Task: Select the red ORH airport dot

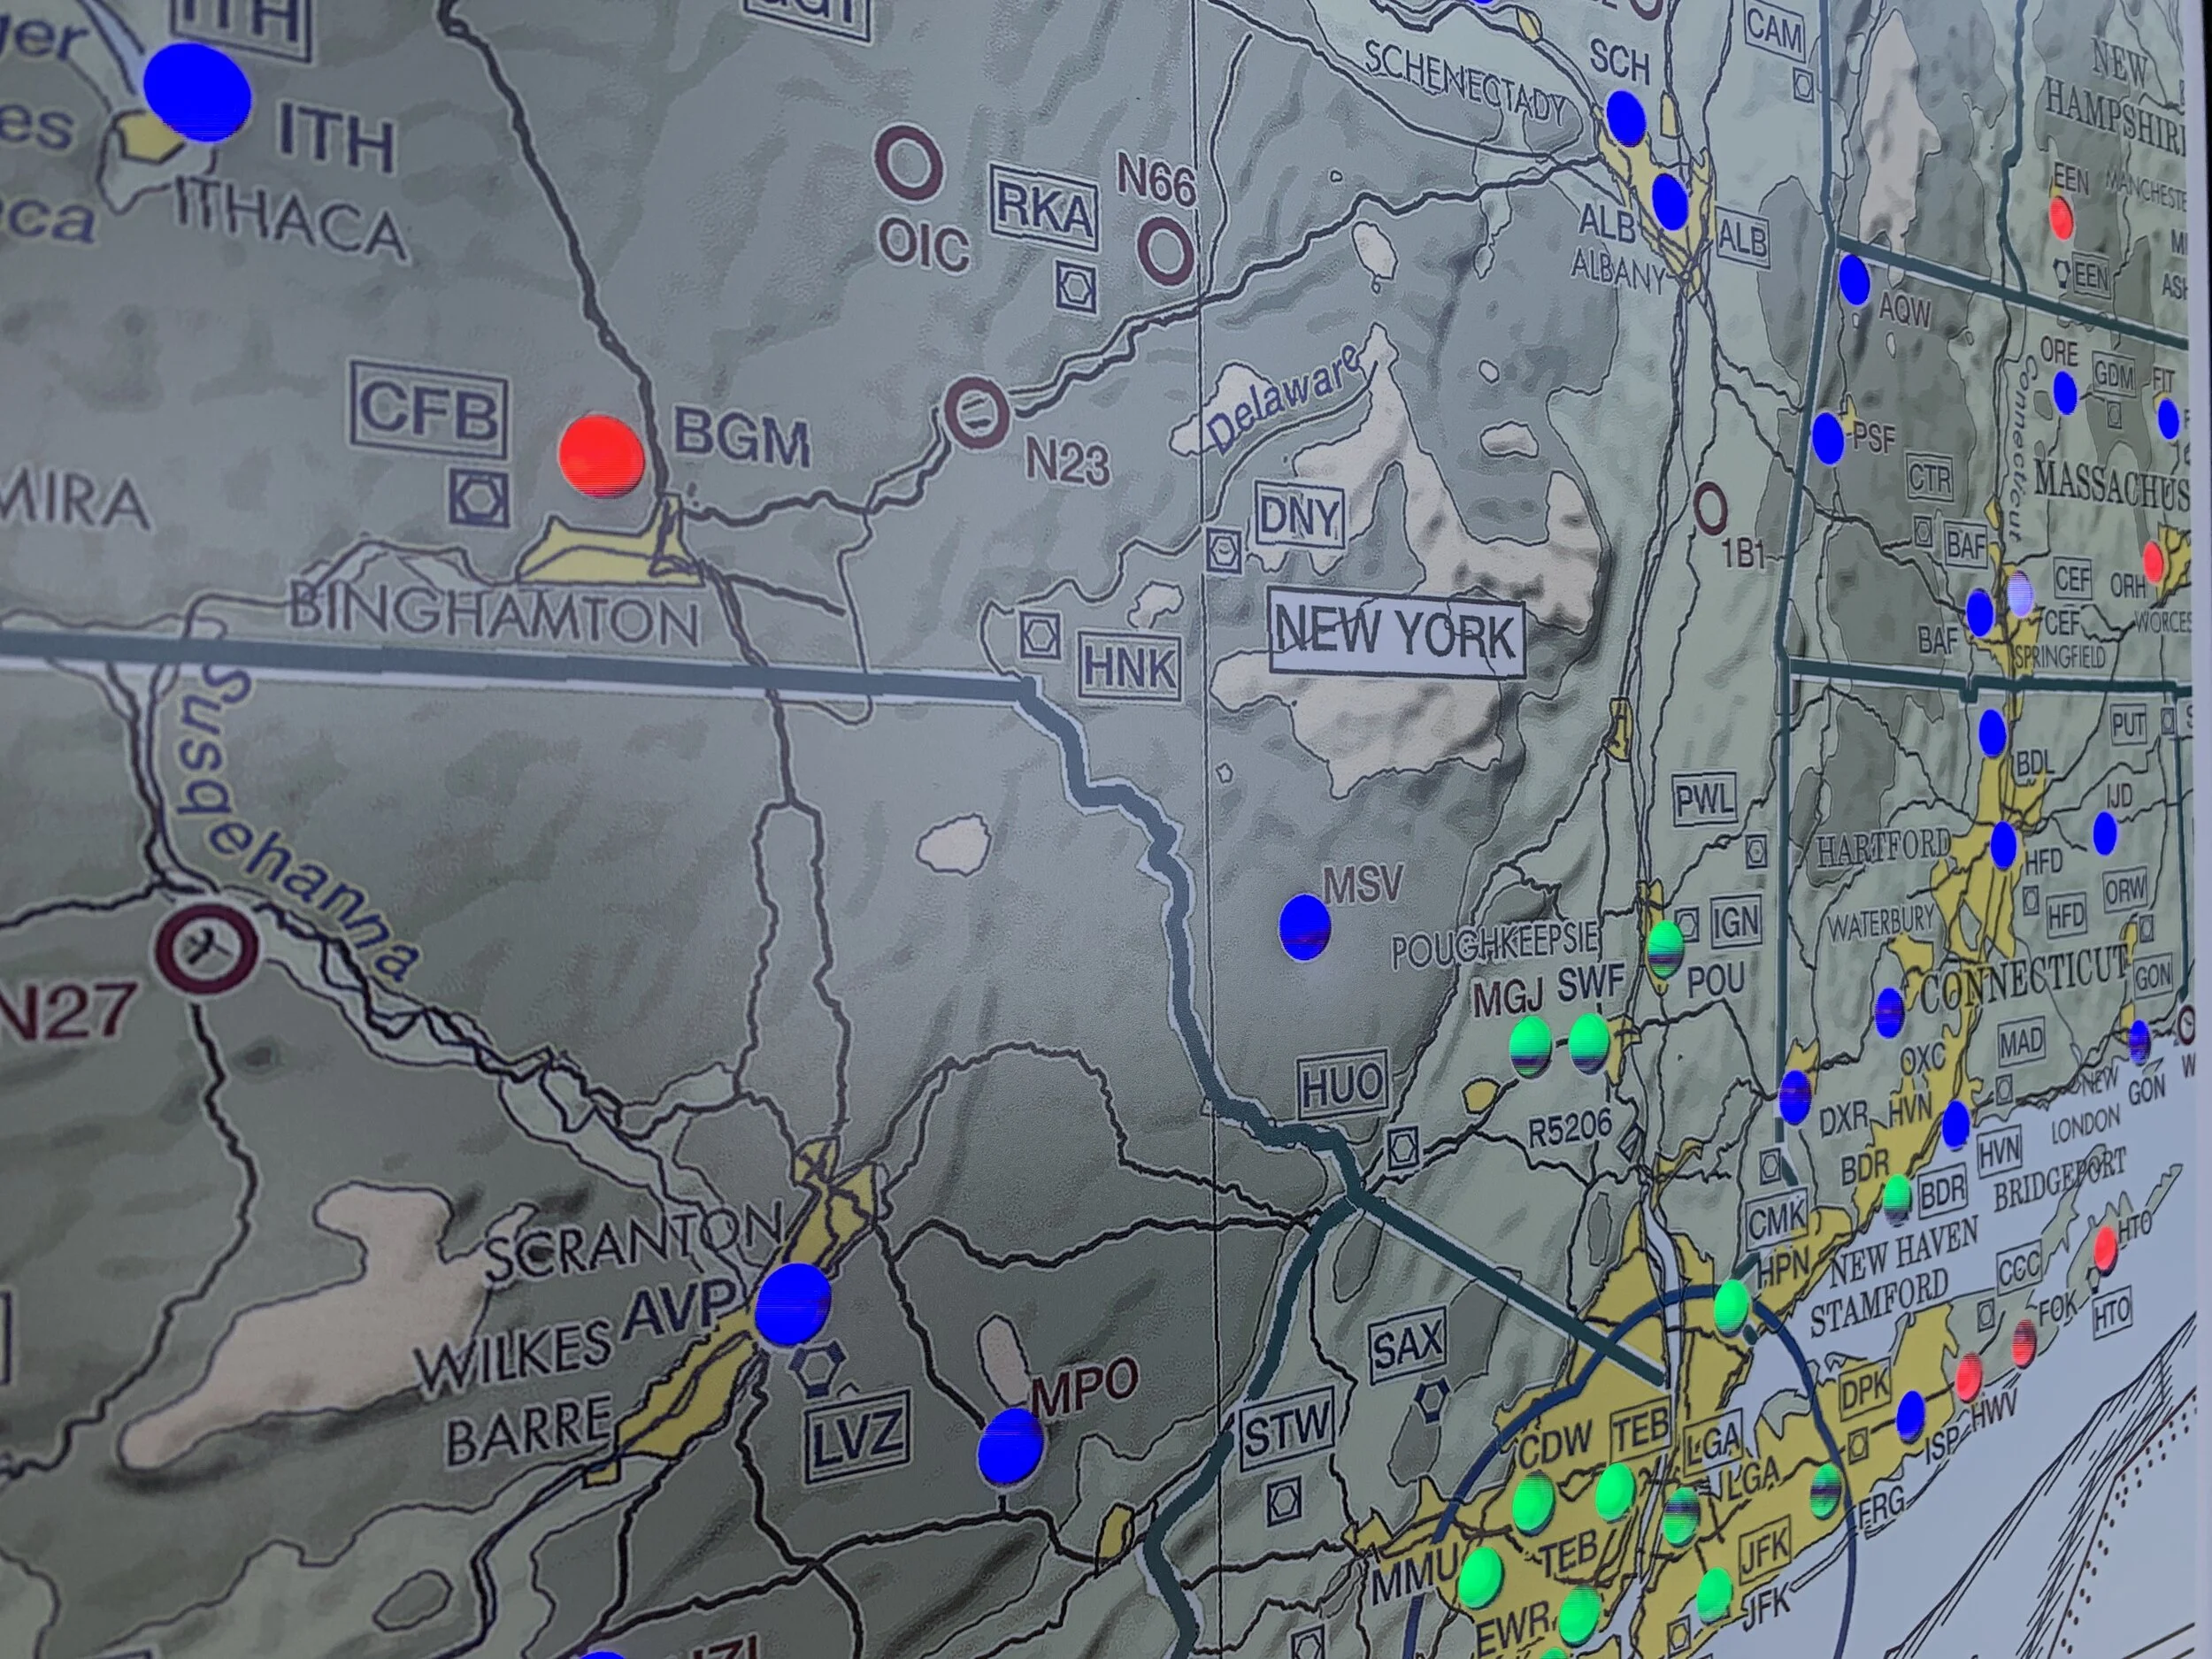Action: click(x=2154, y=563)
